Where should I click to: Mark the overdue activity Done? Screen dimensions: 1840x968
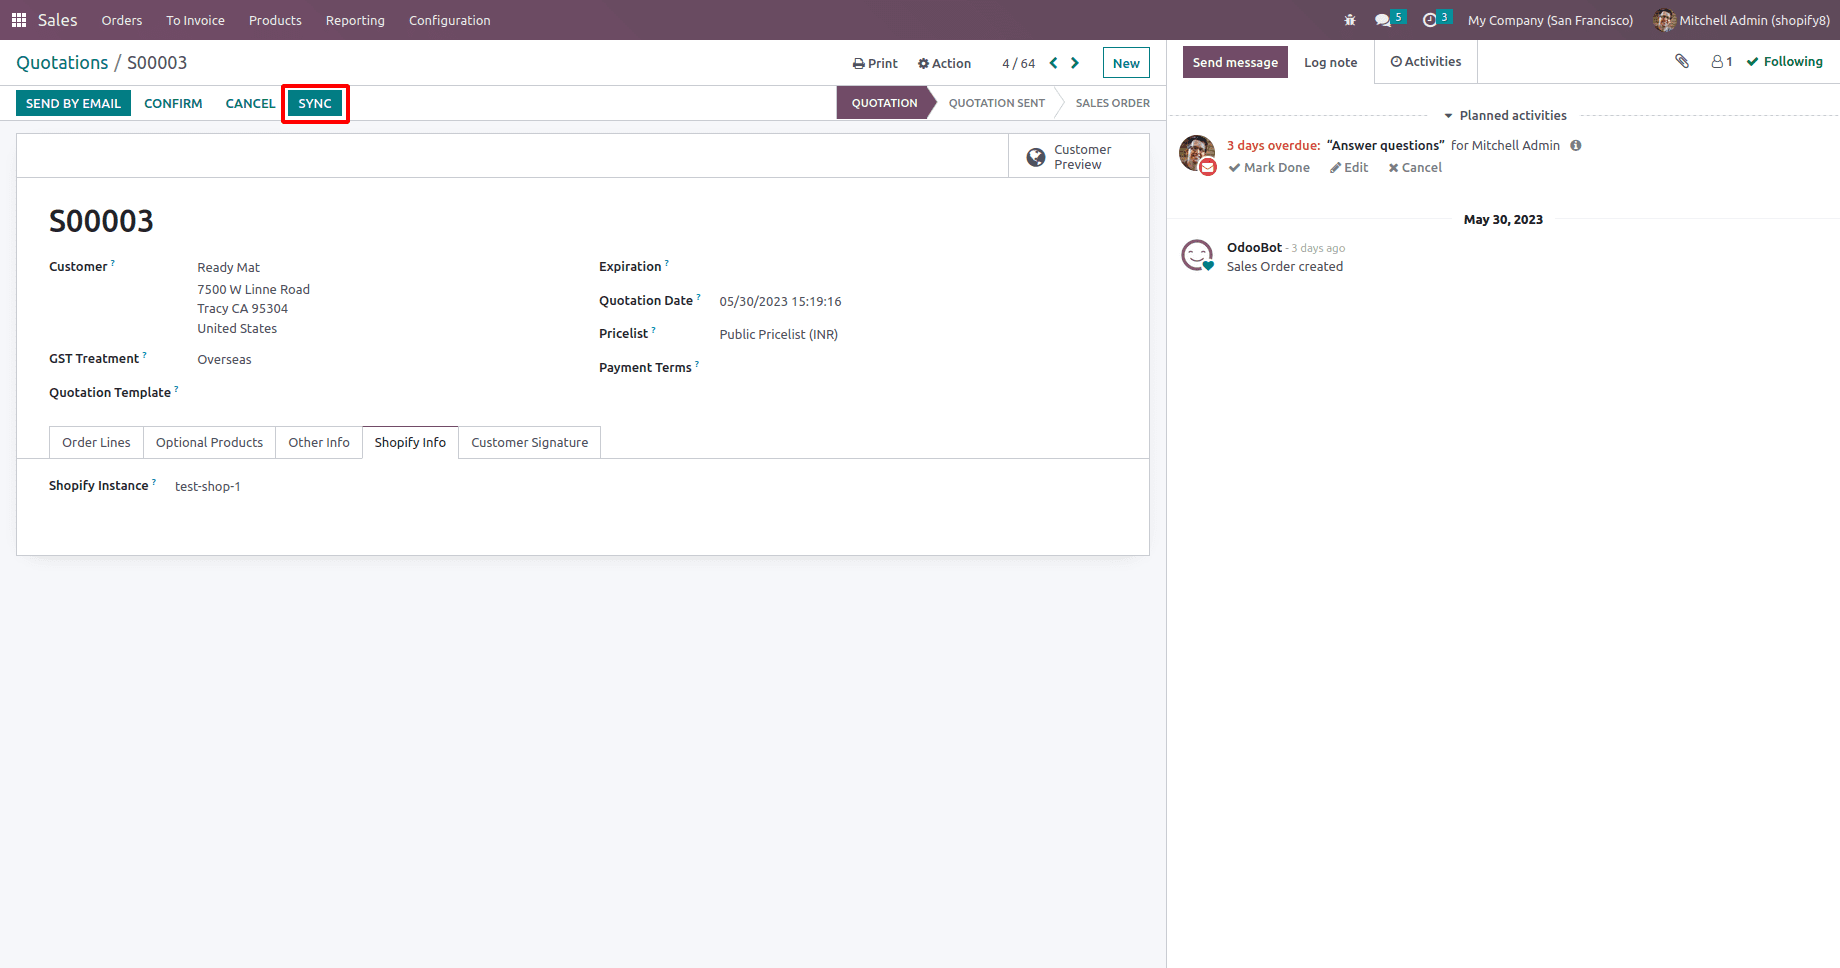(1269, 168)
